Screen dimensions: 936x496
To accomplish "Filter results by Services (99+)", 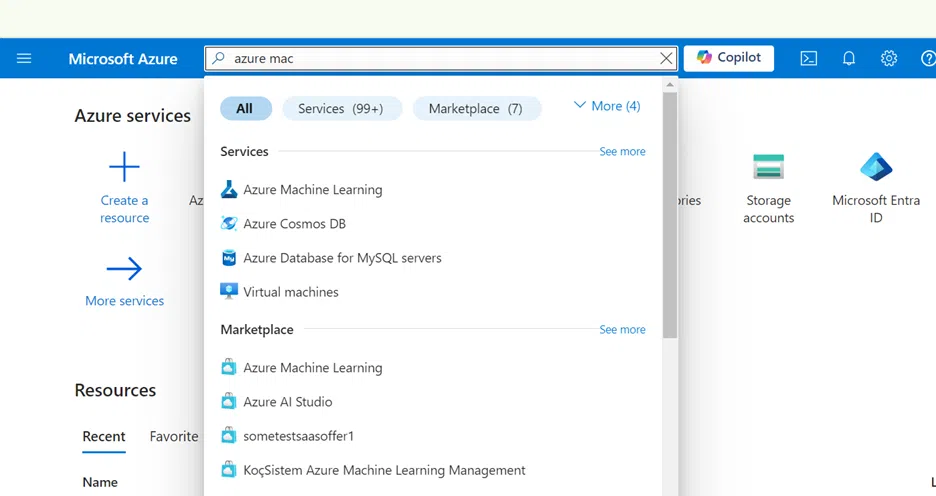I will (341, 108).
